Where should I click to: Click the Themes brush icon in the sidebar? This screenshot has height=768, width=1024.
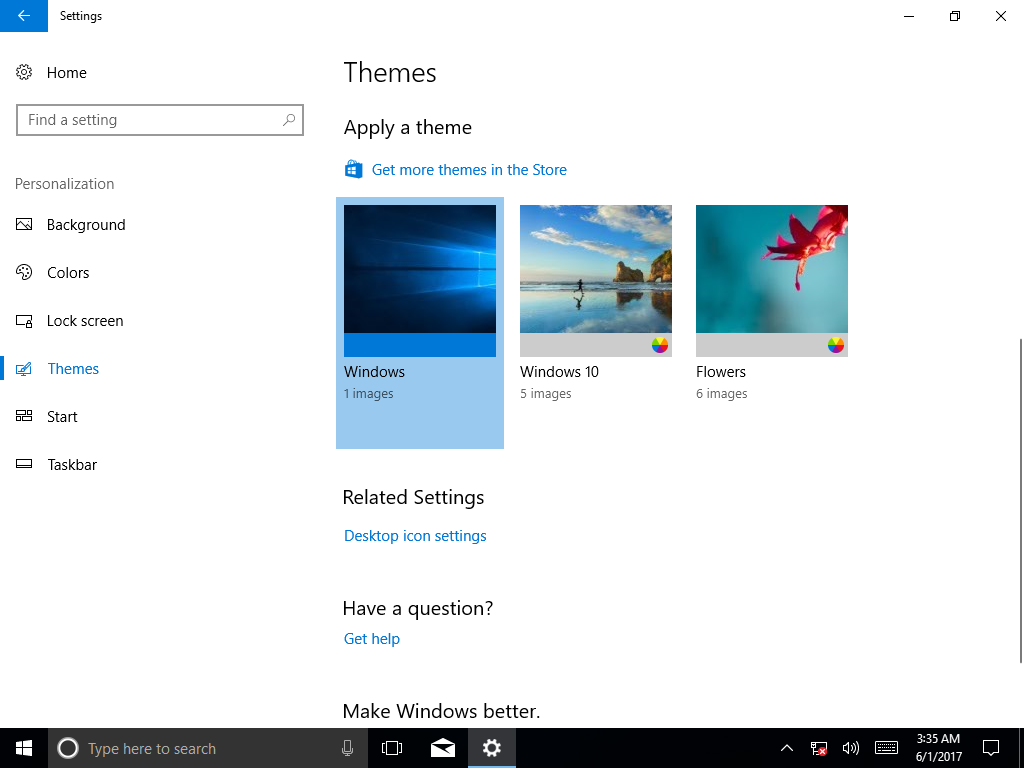coord(24,369)
